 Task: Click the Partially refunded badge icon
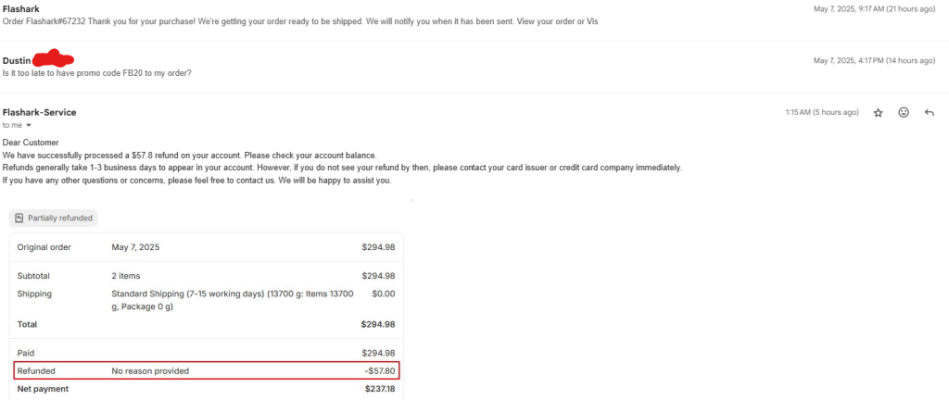[19, 218]
